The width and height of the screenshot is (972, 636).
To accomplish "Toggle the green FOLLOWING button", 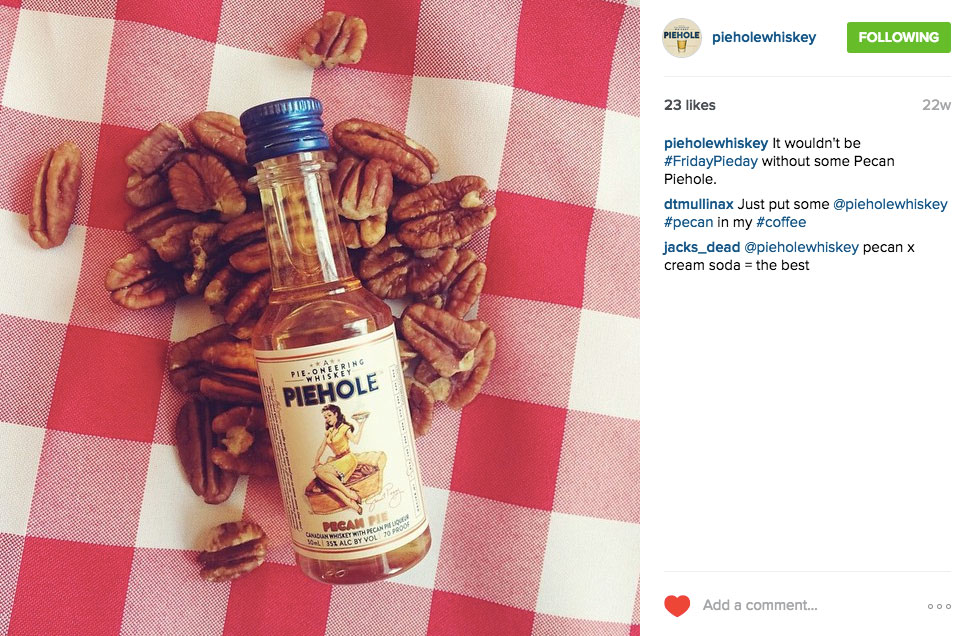I will (x=898, y=37).
